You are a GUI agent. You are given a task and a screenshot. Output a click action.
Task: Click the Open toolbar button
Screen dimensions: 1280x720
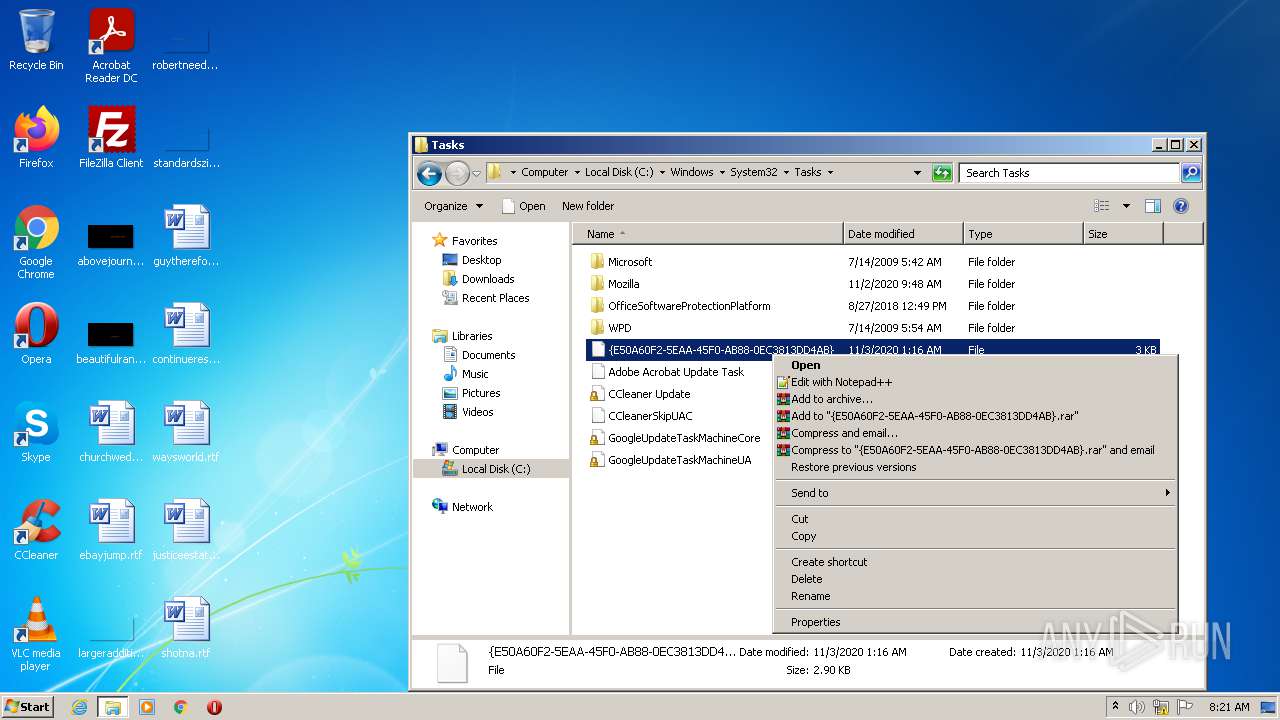[524, 206]
